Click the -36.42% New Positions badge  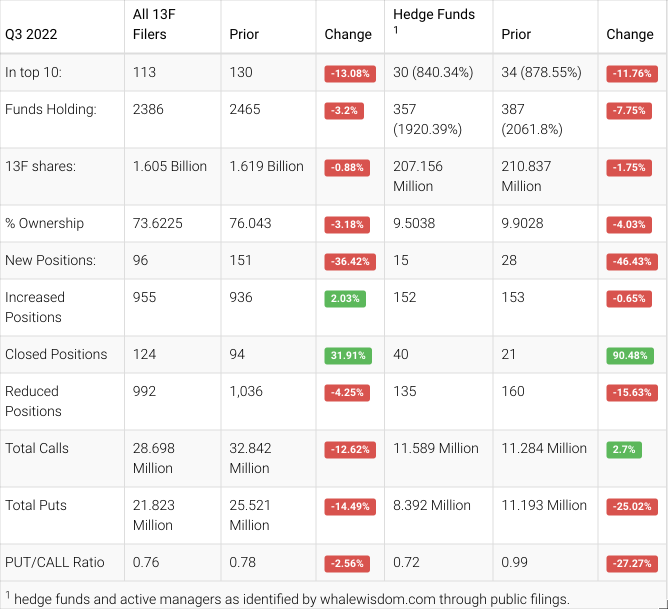click(348, 261)
